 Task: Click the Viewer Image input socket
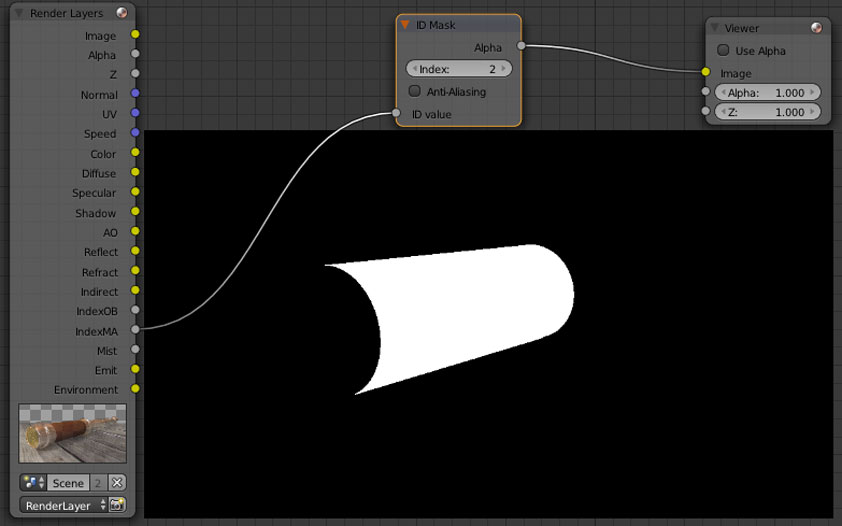click(x=706, y=72)
